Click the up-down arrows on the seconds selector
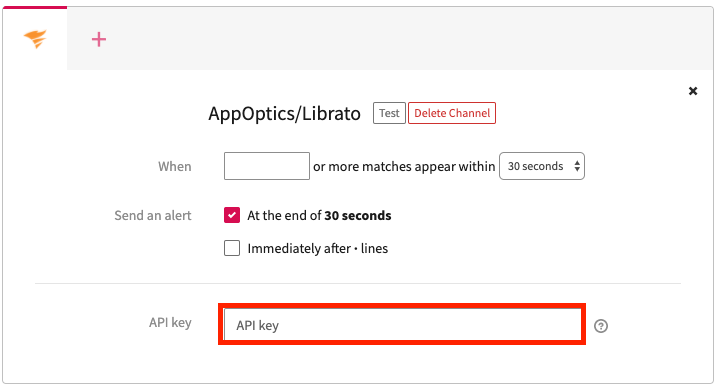717x387 pixels. [x=577, y=166]
